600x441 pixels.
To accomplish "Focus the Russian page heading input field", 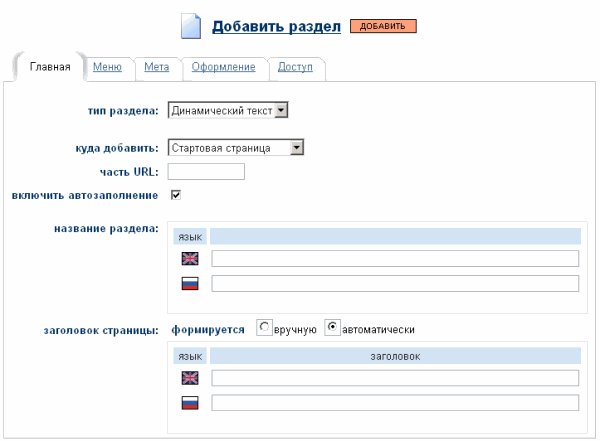I will pos(395,402).
